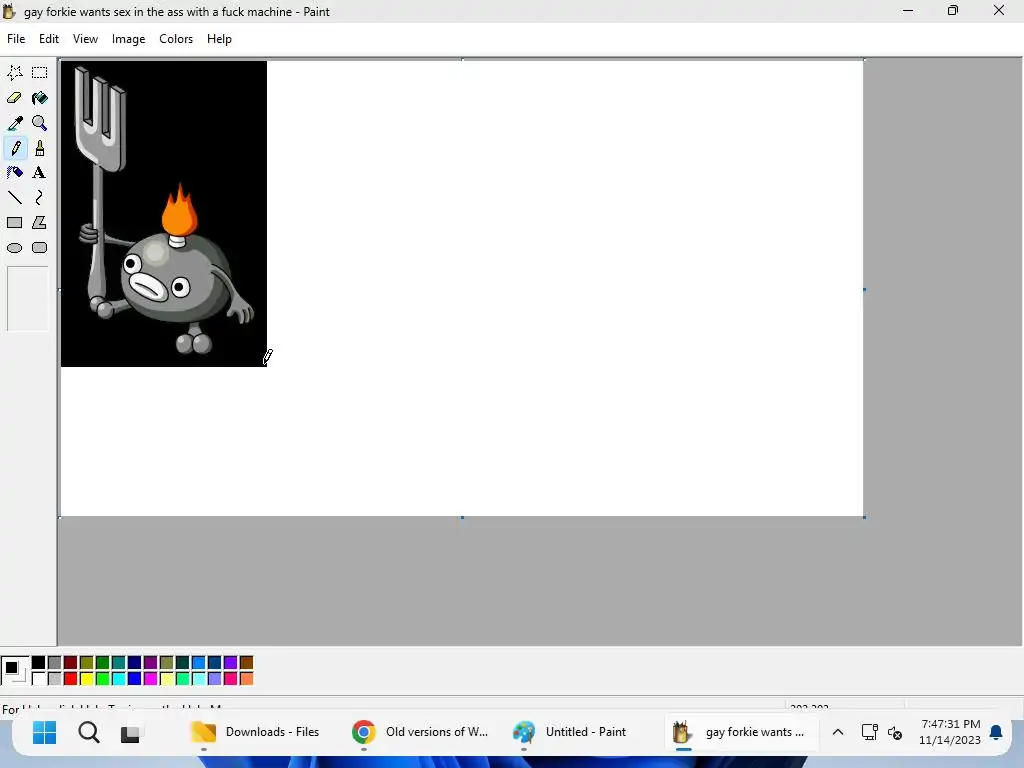Open the display/network tray icon
1024x768 pixels.
tap(869, 732)
